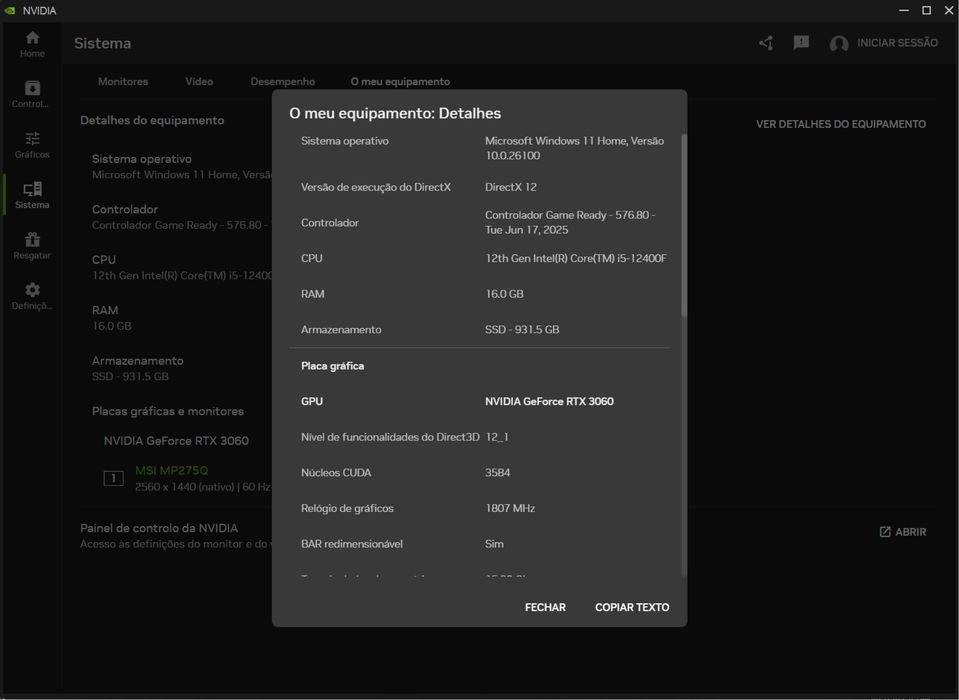The image size is (959, 700).
Task: Click the 'Sistema' page title
Action: [x=102, y=43]
